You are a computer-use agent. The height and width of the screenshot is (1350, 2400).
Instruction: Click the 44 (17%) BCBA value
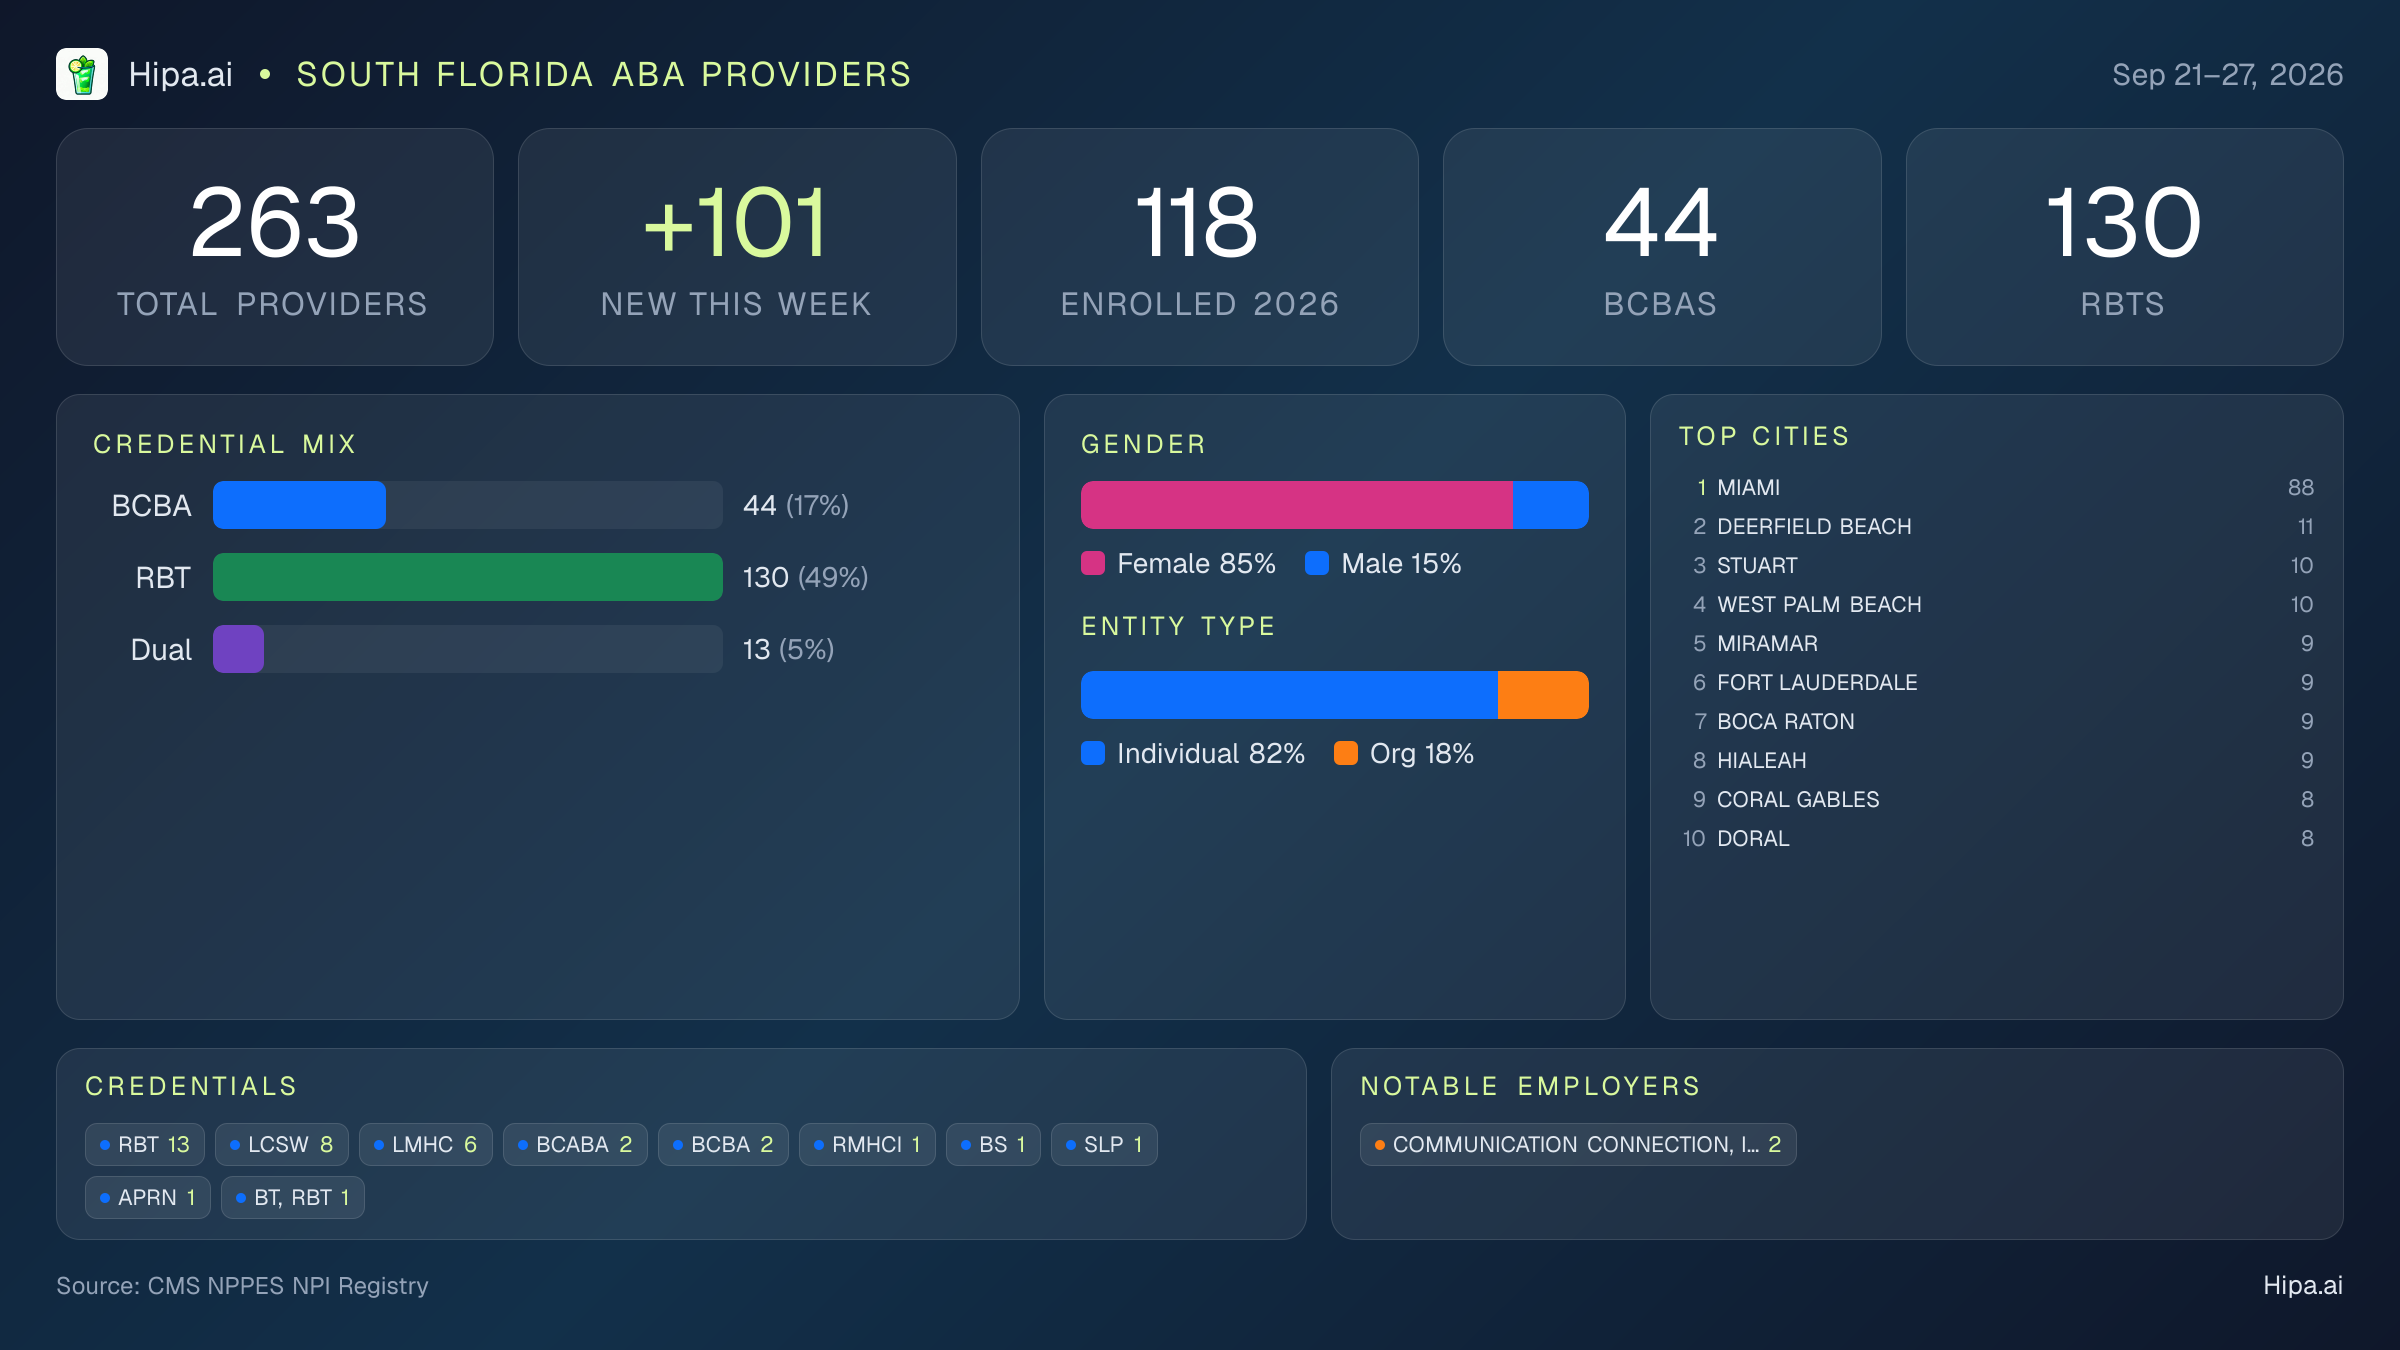(796, 505)
